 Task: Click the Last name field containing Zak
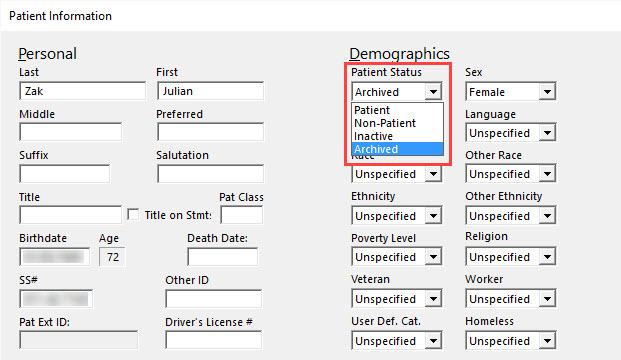(82, 91)
